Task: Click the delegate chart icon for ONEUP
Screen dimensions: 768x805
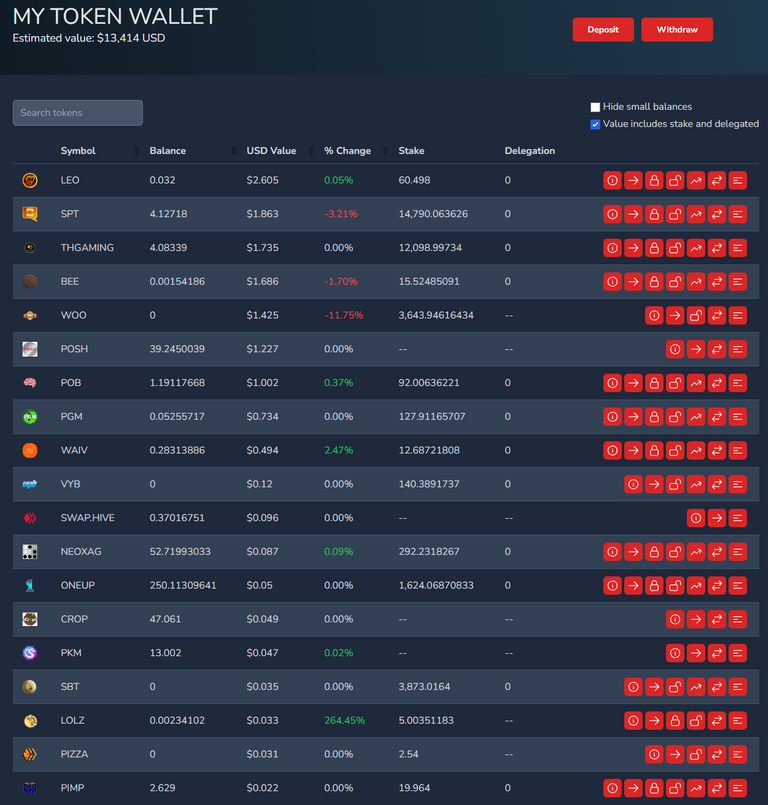Action: (x=696, y=585)
